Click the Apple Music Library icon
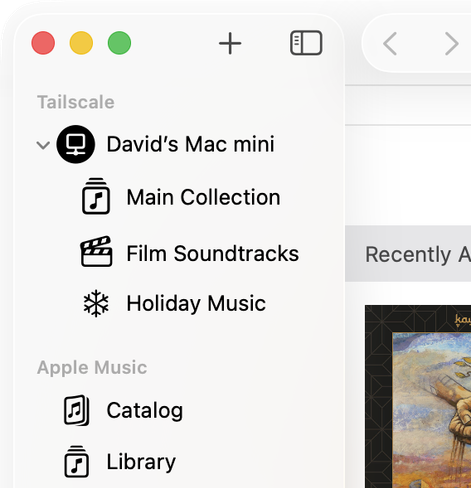471x488 pixels. tap(77, 461)
